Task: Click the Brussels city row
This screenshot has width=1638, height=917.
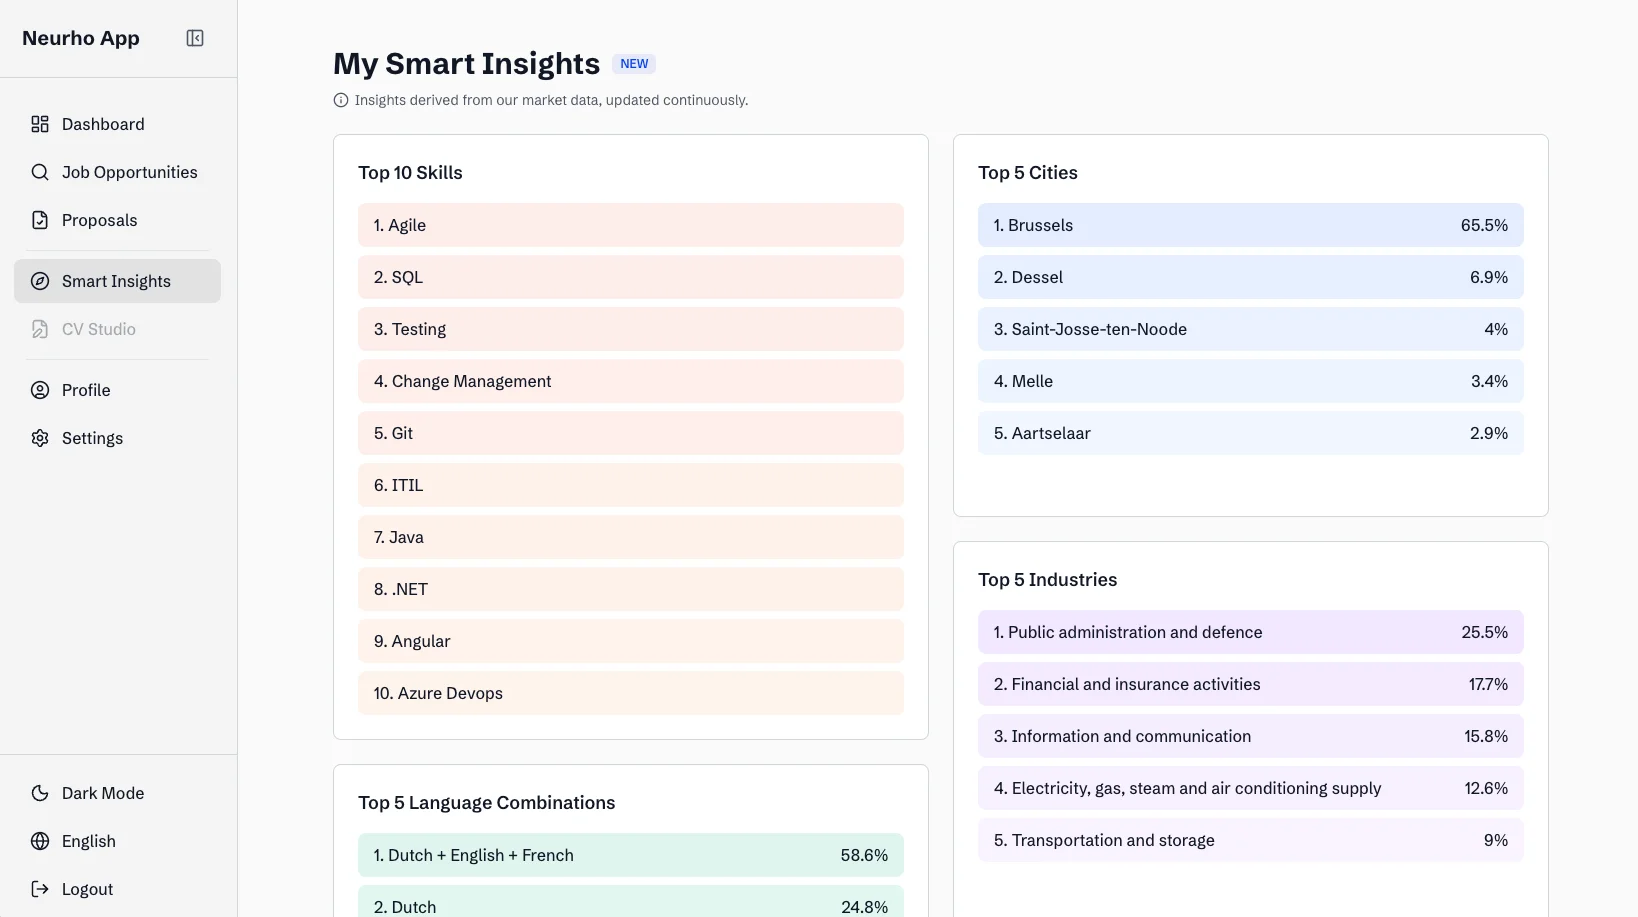Action: click(1251, 225)
